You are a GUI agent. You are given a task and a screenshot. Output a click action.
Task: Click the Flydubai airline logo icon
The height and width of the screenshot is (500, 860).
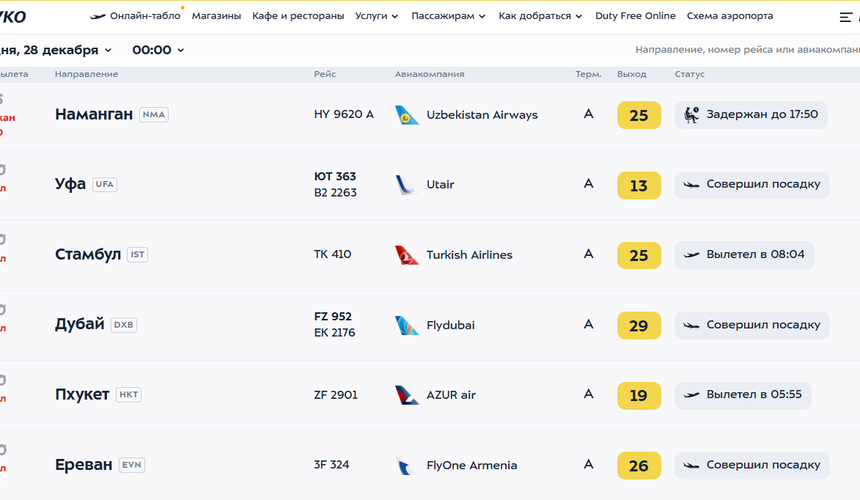(407, 325)
